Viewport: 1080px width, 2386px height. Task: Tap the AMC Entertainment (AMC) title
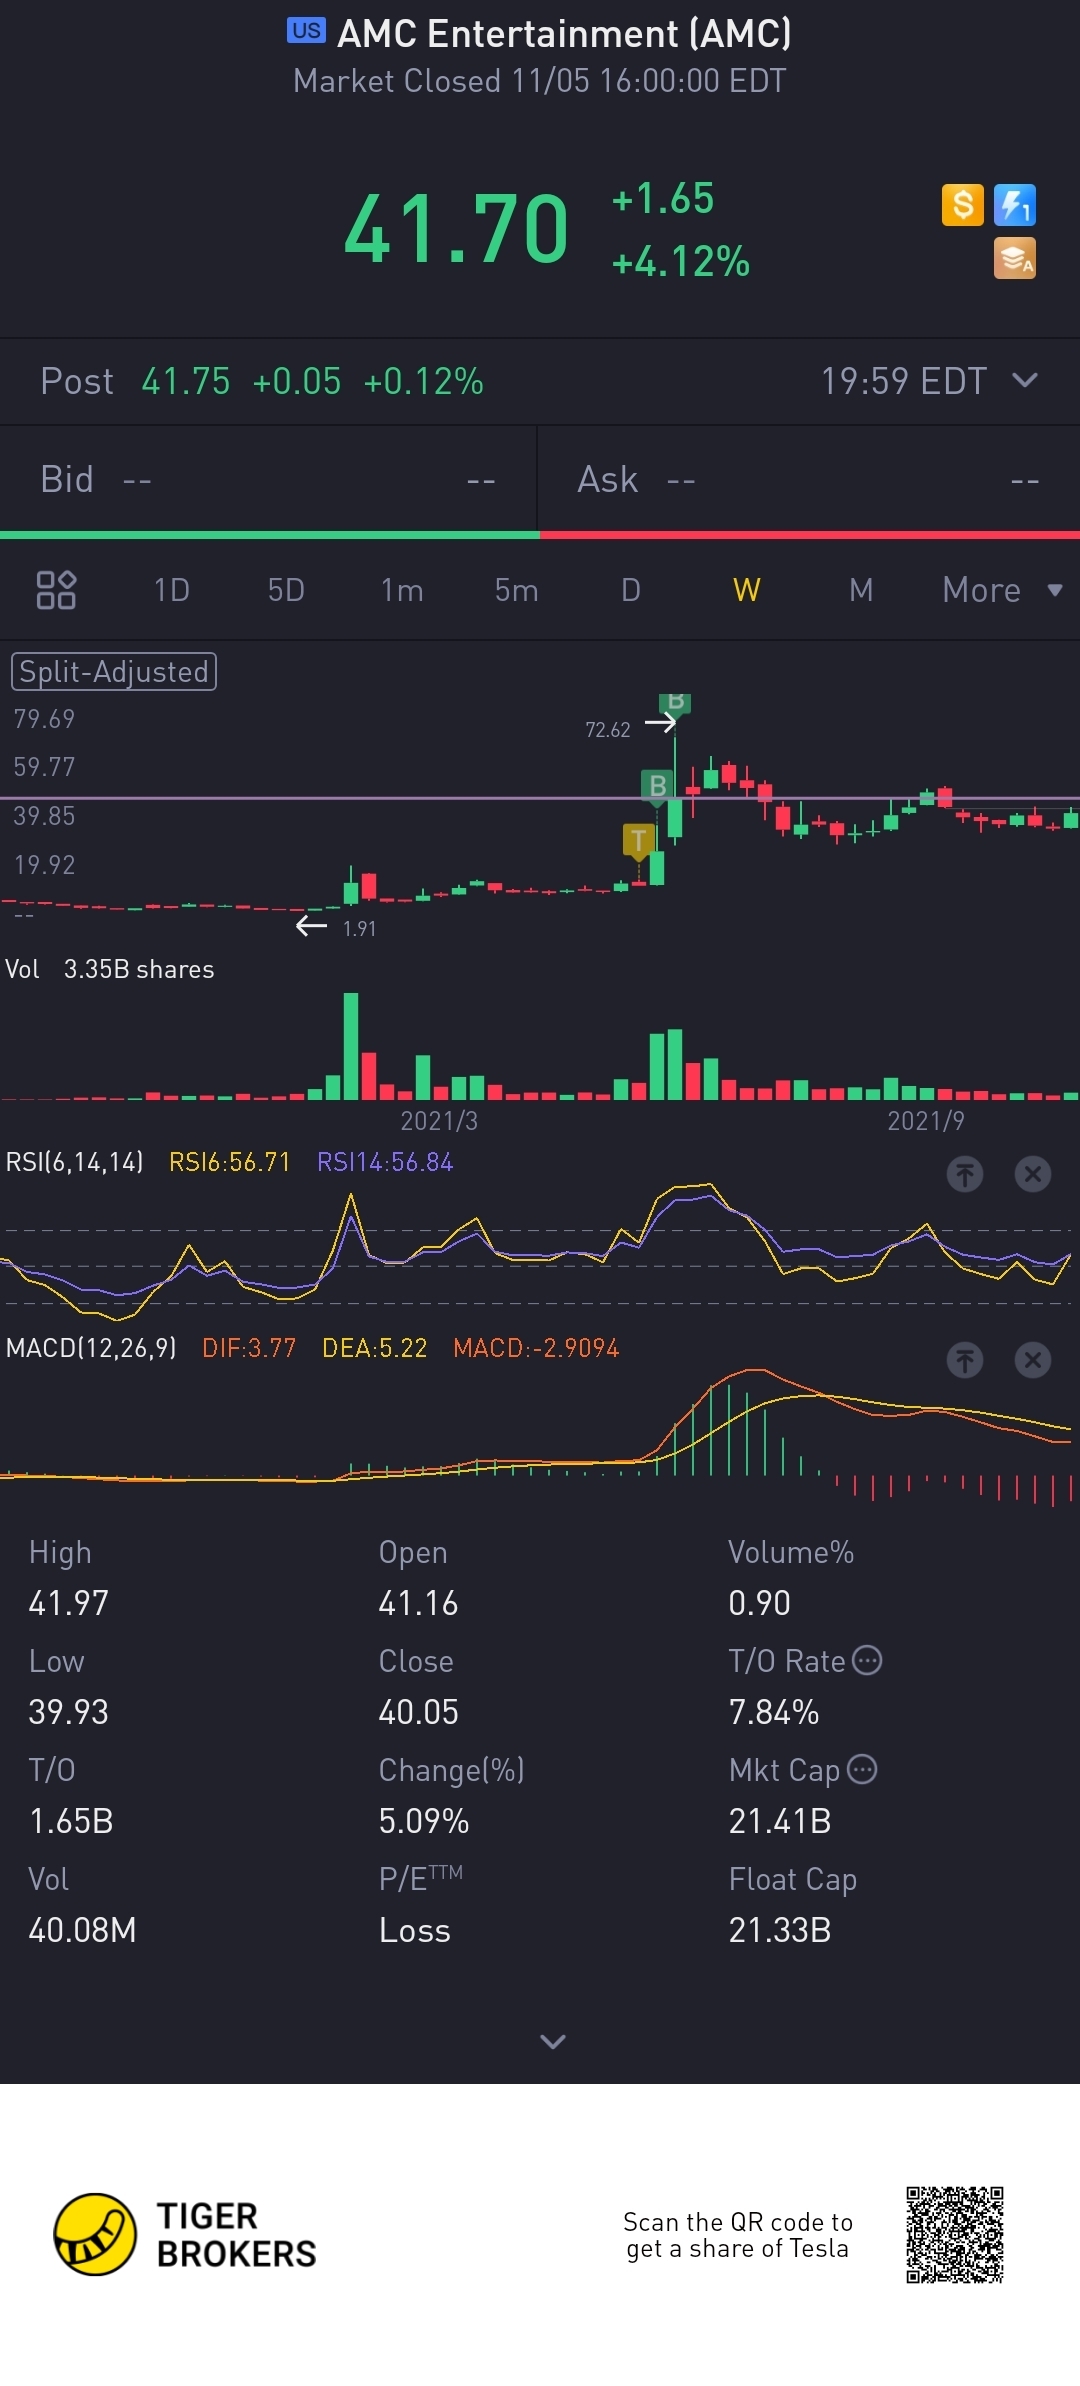click(565, 33)
